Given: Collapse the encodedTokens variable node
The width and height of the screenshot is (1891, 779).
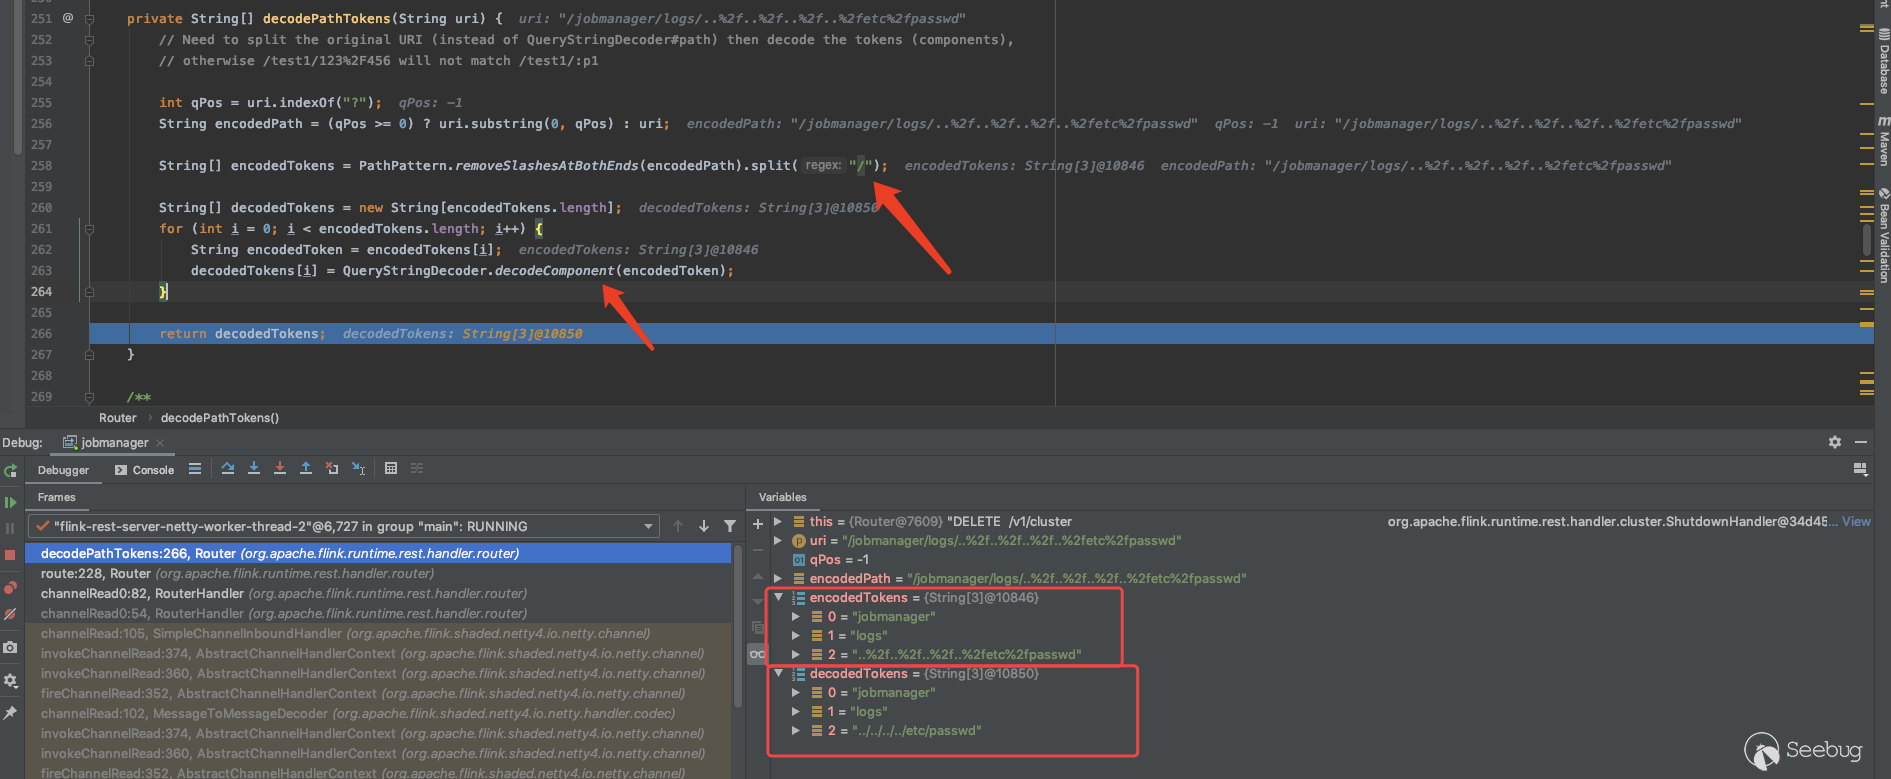Looking at the screenshot, I should [x=778, y=598].
